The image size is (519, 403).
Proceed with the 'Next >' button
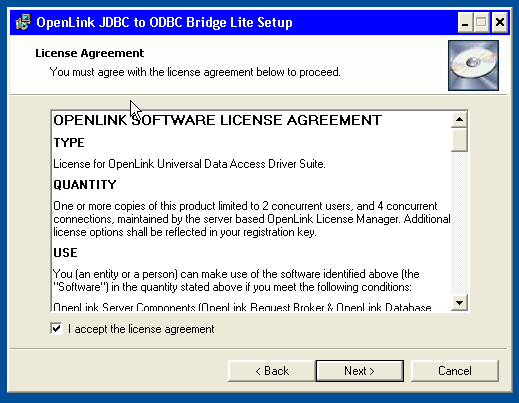coord(360,371)
